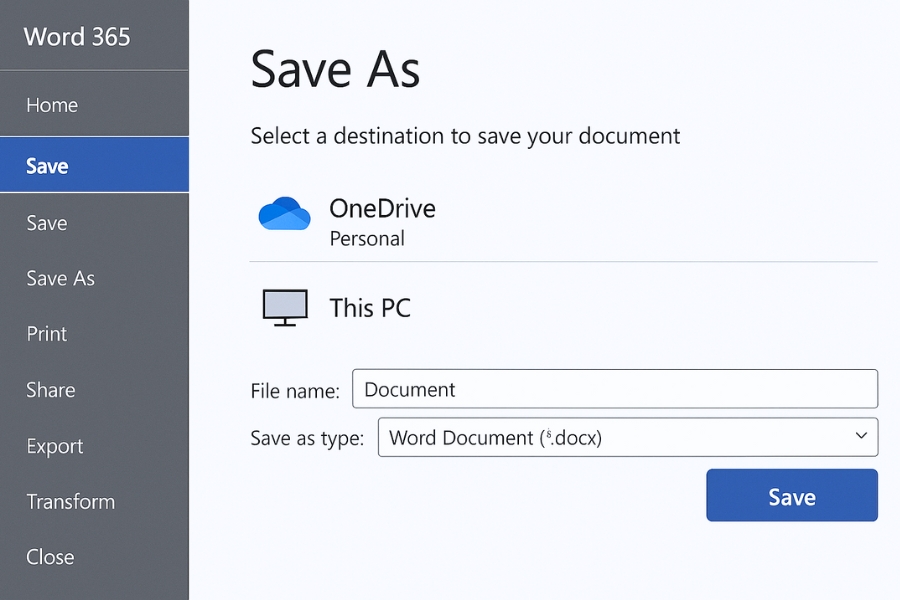
Task: Click the File name field containing Document
Action: pos(614,389)
